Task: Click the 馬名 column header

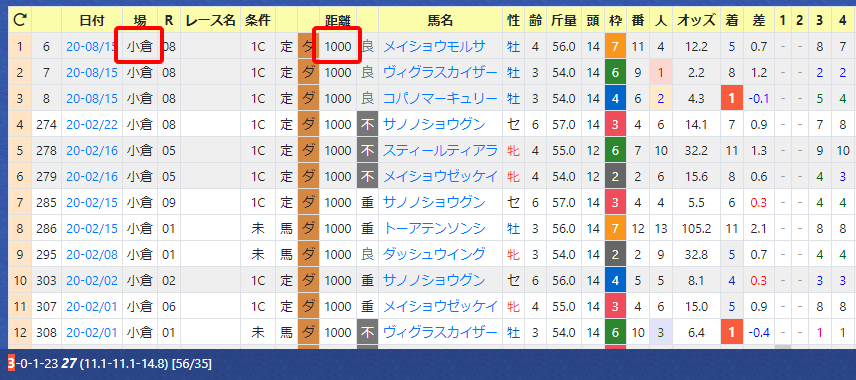Action: (441, 21)
